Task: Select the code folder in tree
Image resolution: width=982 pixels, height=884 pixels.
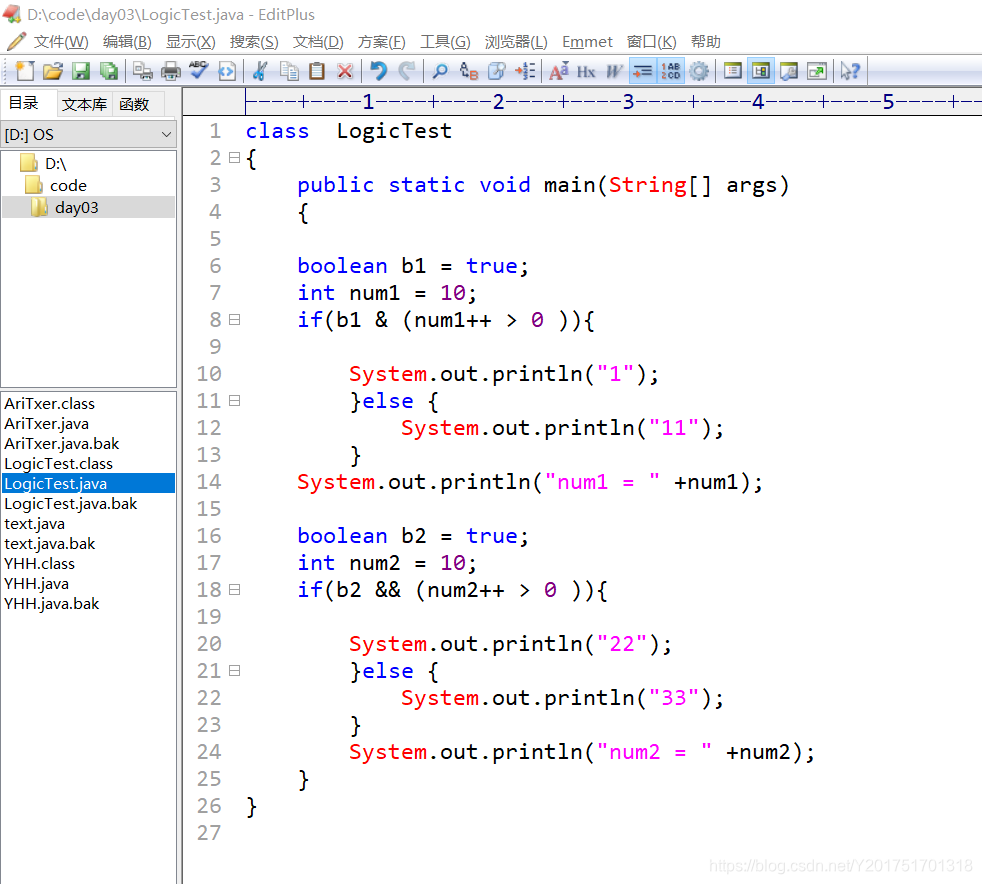Action: (x=68, y=185)
